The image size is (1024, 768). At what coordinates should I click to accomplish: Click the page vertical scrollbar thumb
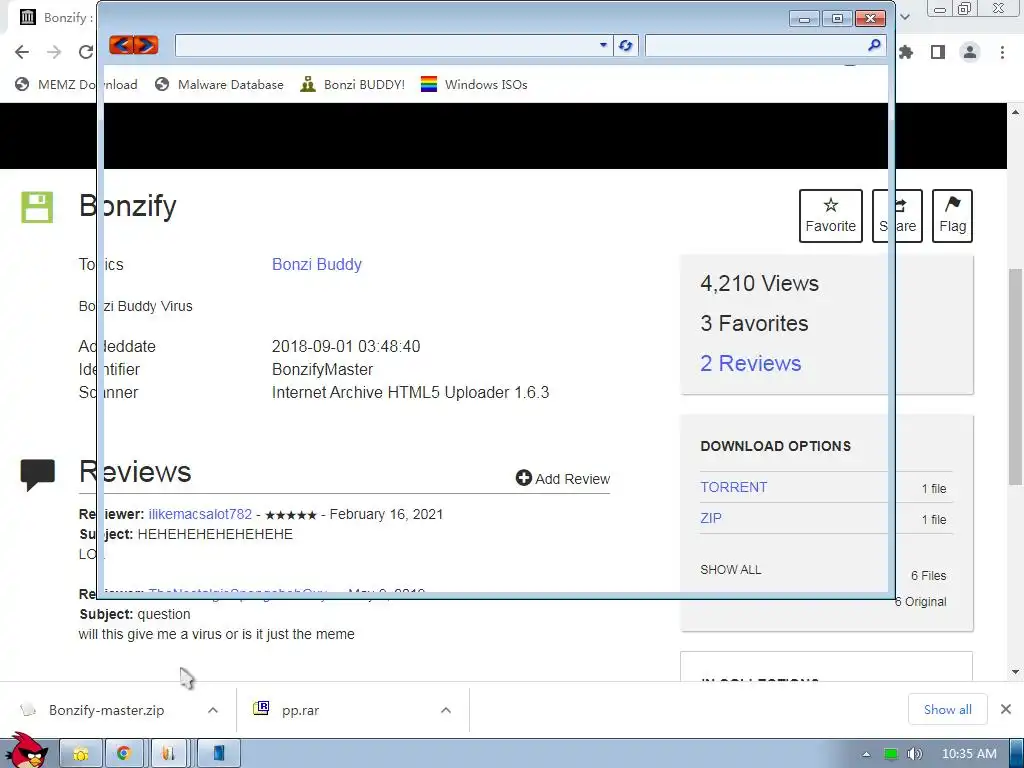click(1015, 377)
